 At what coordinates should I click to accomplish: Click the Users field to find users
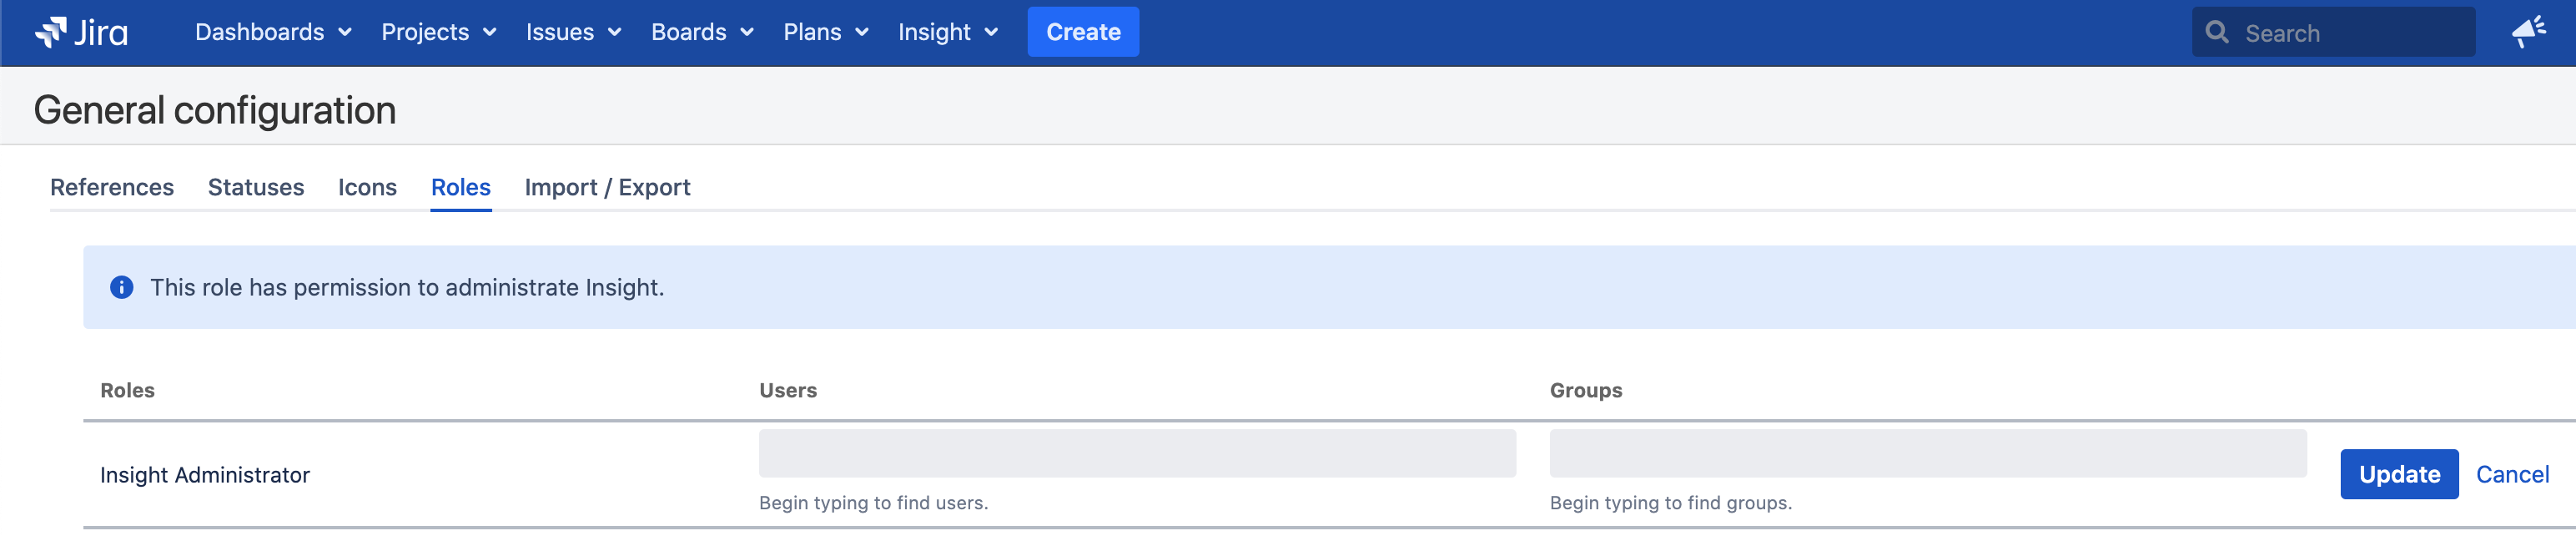[1139, 453]
